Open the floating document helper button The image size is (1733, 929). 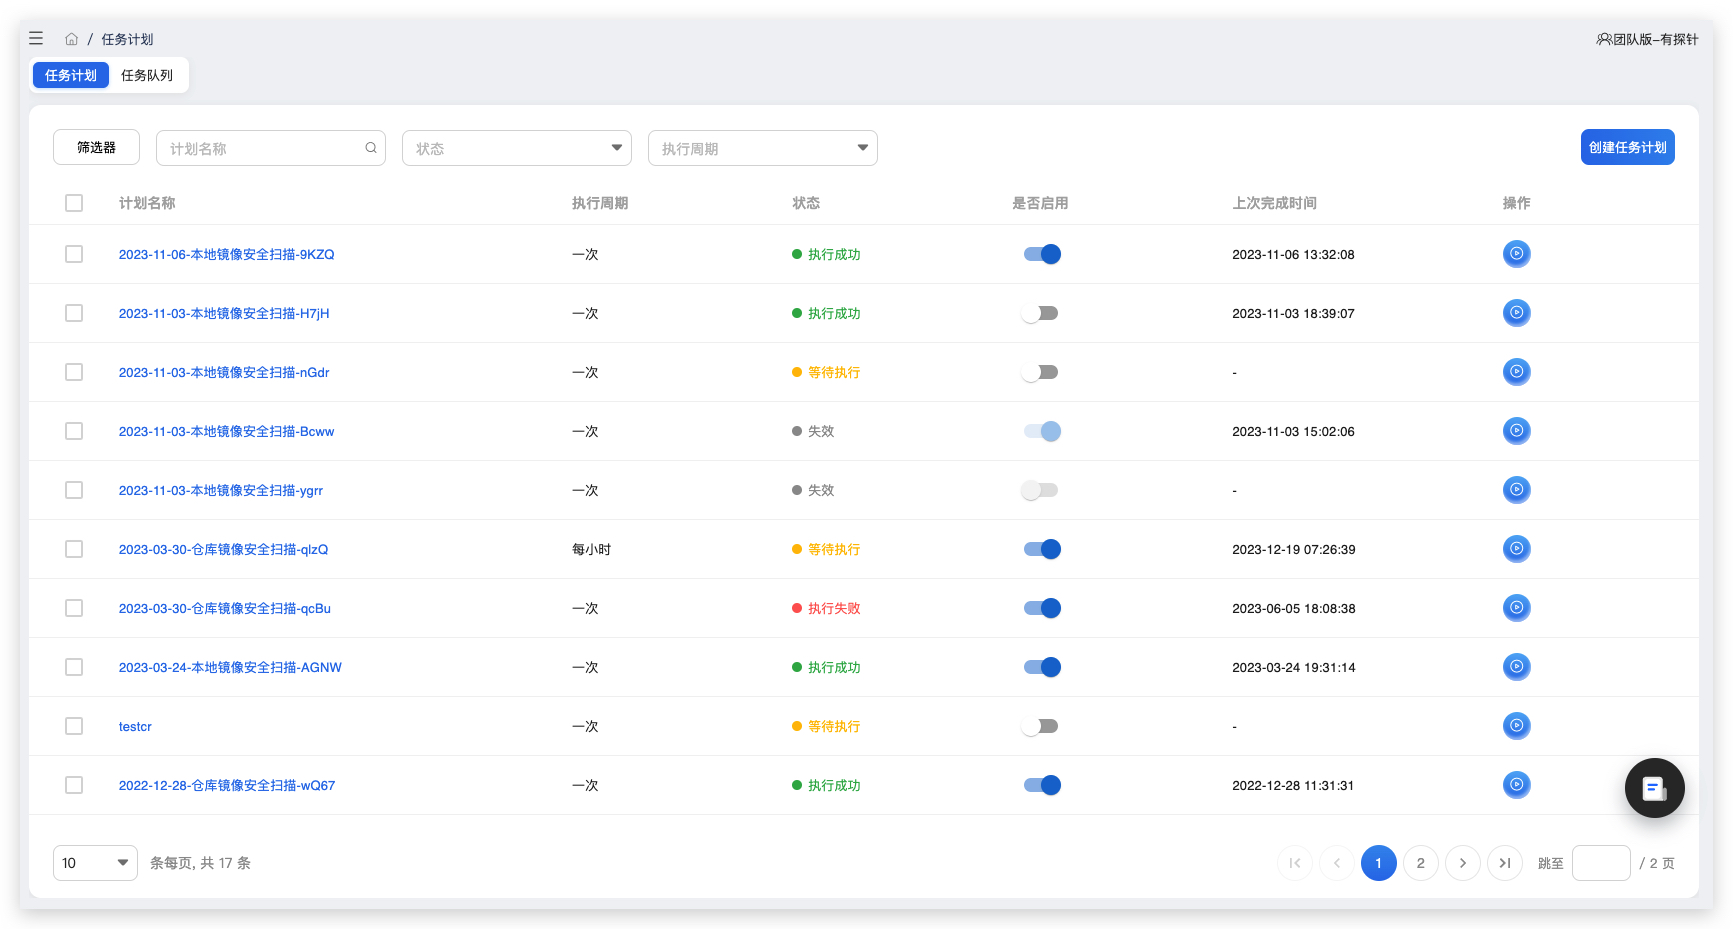(x=1654, y=788)
